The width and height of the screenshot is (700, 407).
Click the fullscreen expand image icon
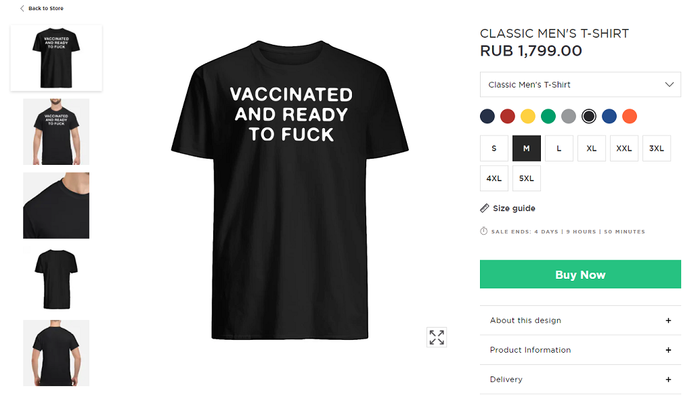[x=436, y=337]
